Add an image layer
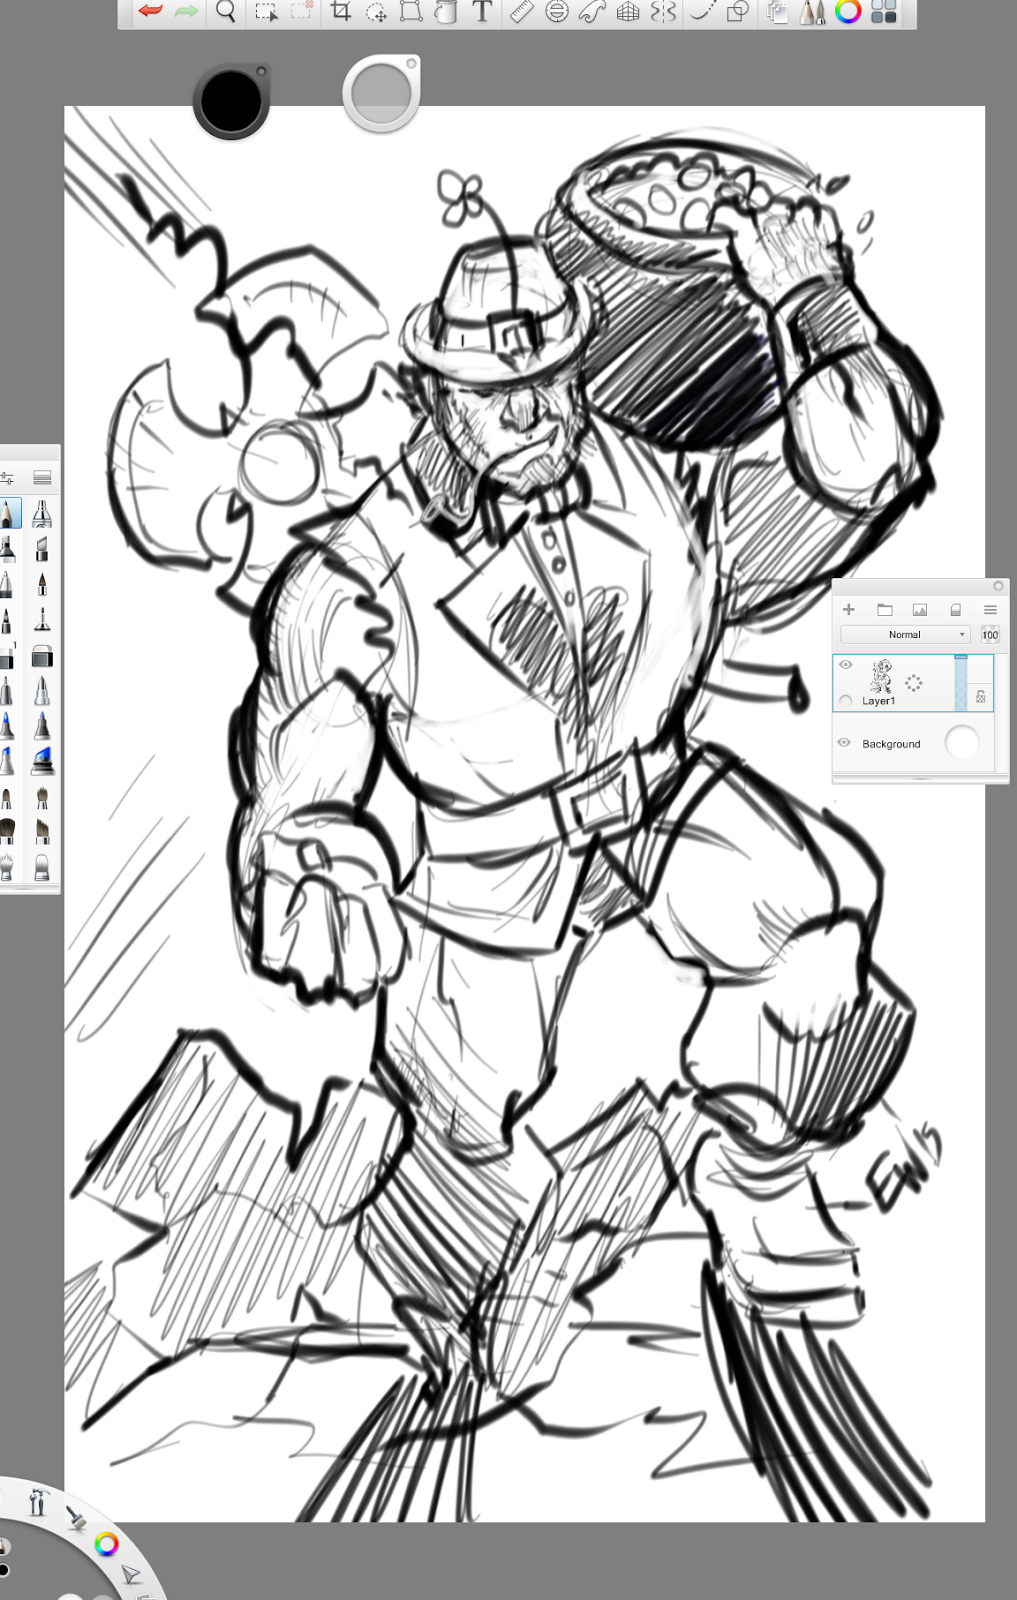 click(920, 609)
